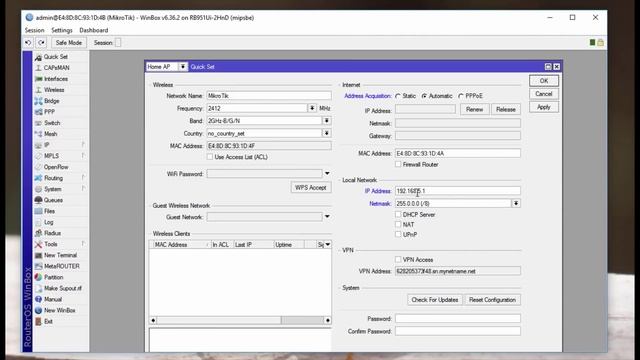Open Partition menu item
This screenshot has height=360, width=640.
point(53,277)
